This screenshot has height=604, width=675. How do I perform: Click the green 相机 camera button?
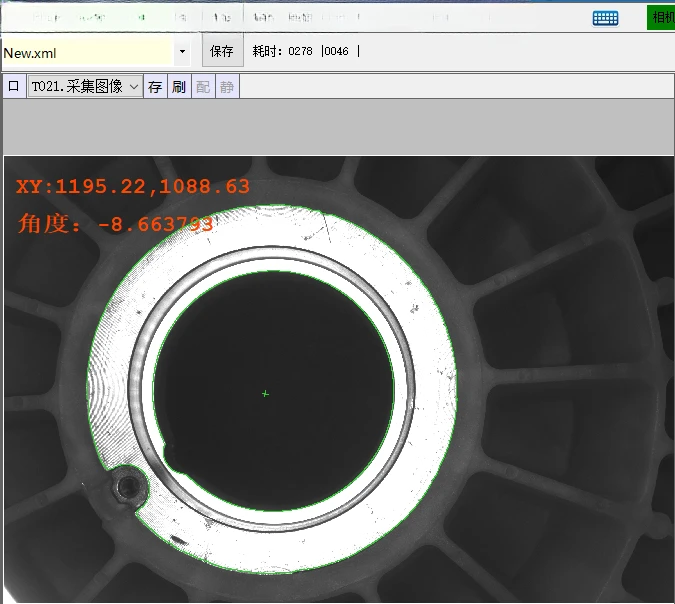[662, 17]
